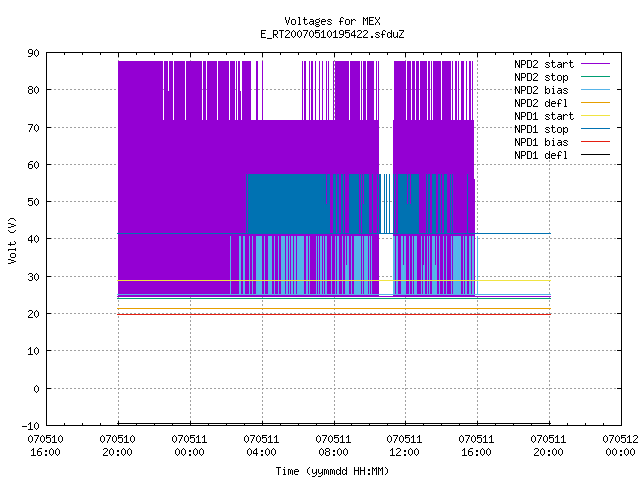Image resolution: width=640 pixels, height=480 pixels.
Task: Click the x-axis label 070510 16:00
Action: [x=45, y=446]
